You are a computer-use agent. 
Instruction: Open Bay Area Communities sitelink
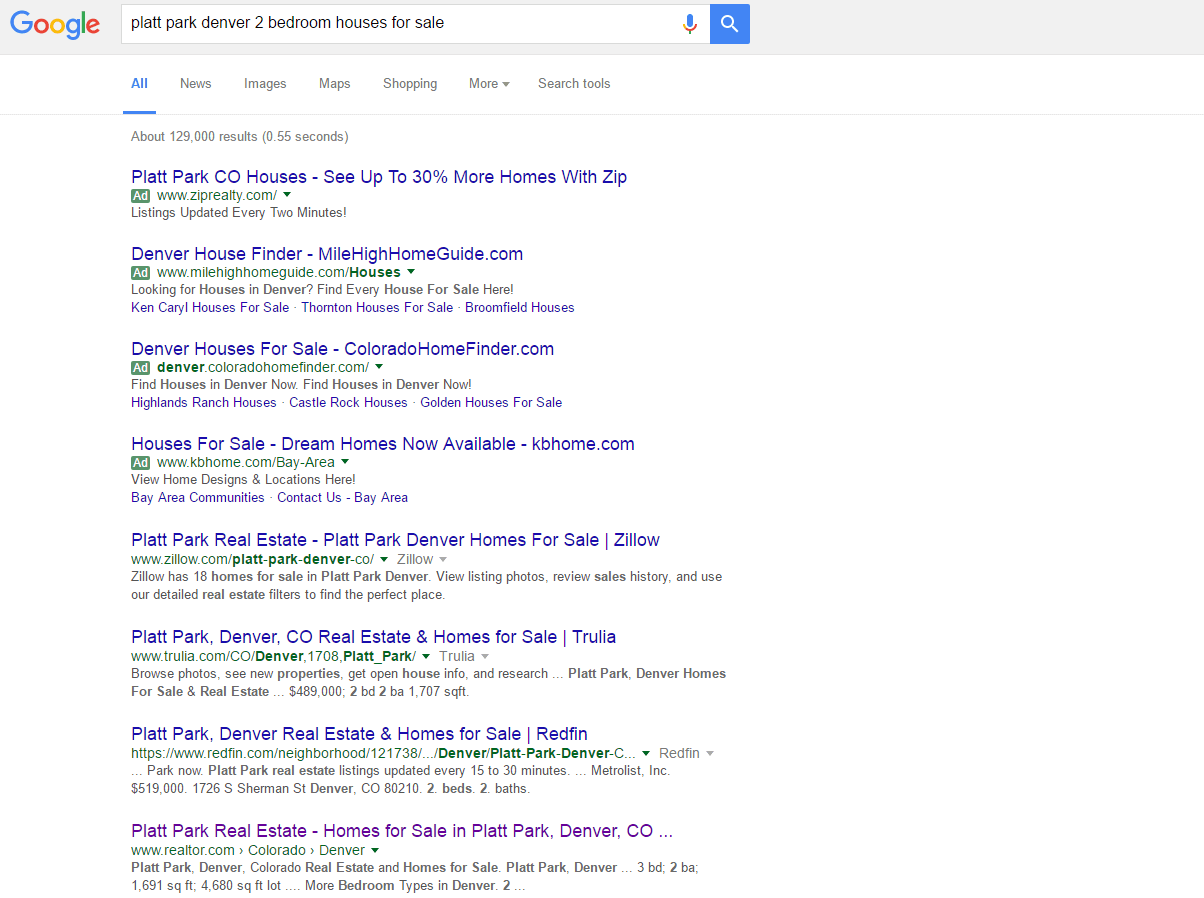click(198, 498)
